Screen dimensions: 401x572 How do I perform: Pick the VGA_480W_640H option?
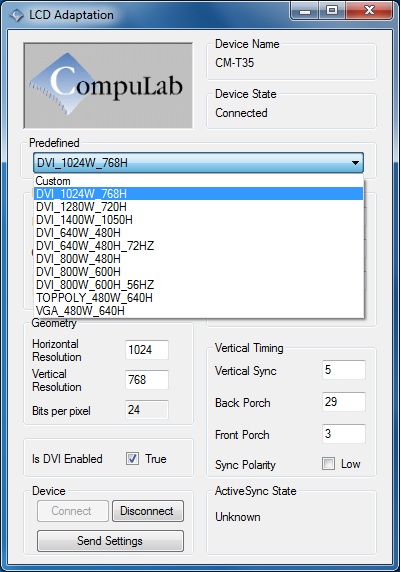(x=199, y=310)
